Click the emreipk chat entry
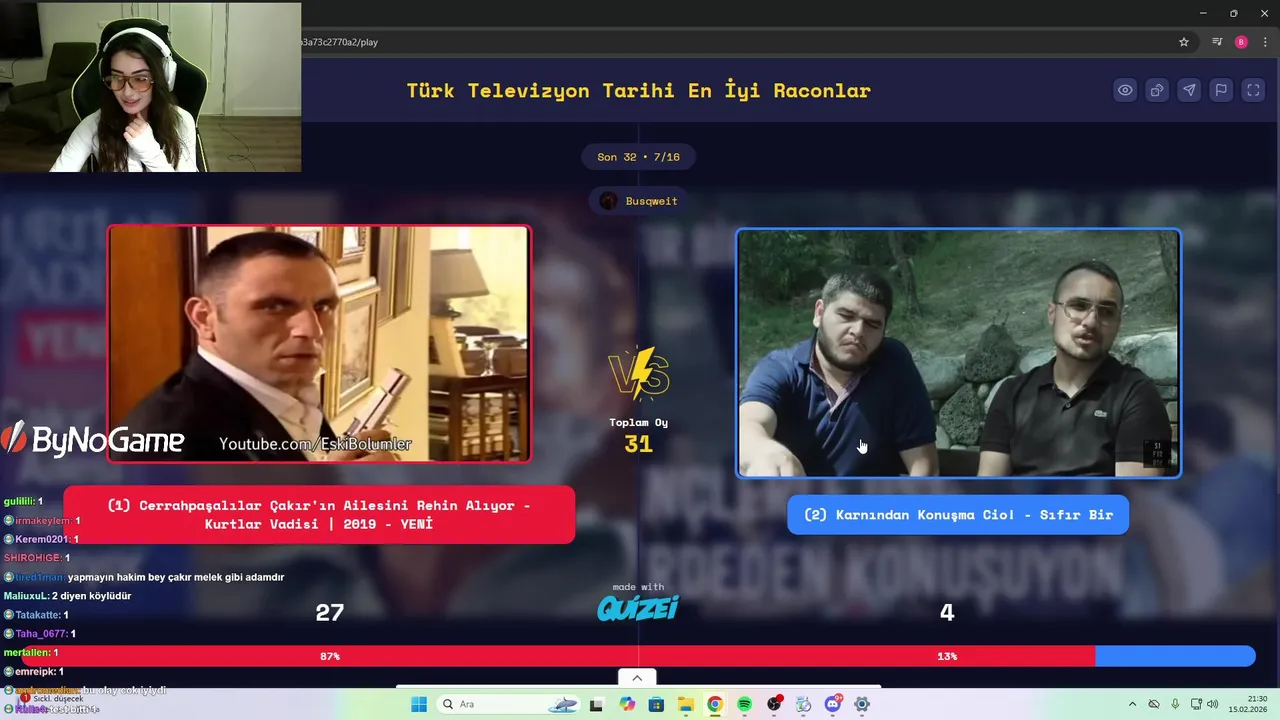This screenshot has height=720, width=1280. [34, 672]
